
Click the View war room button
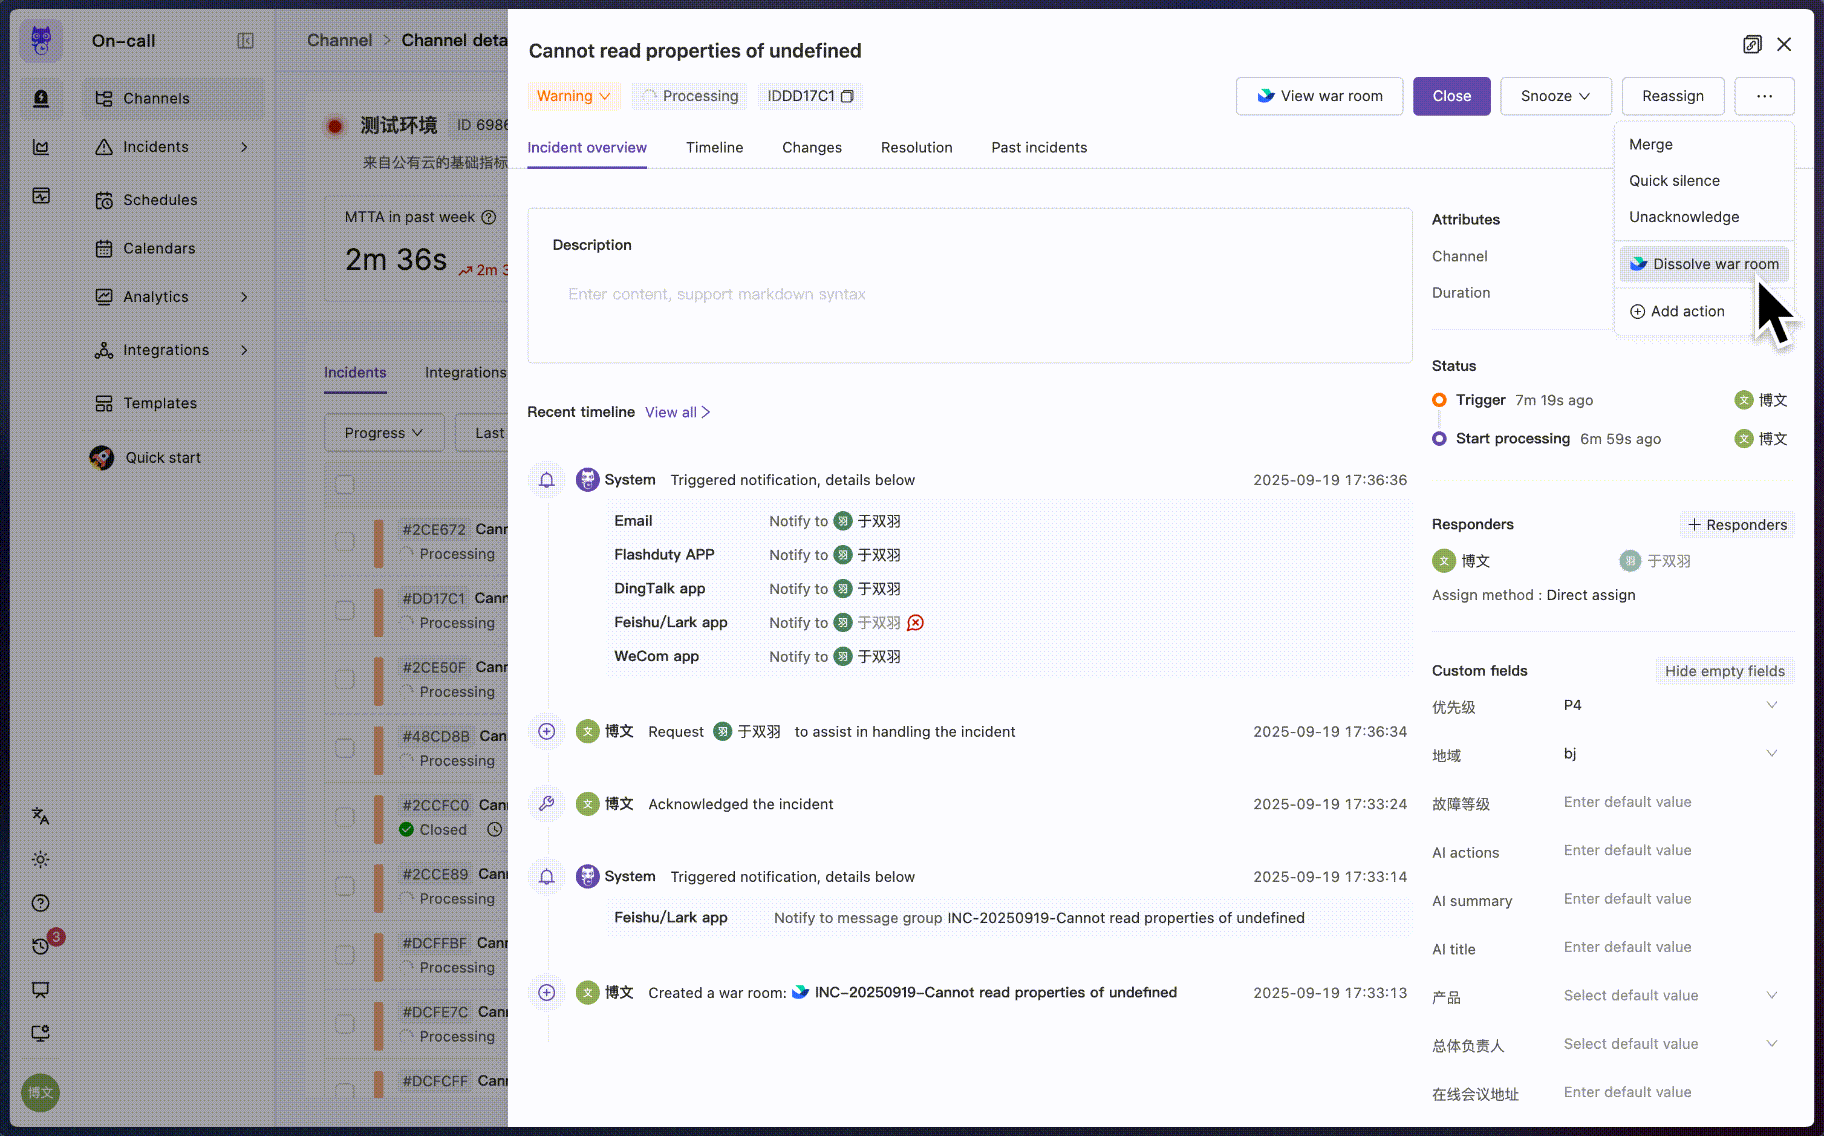1319,96
